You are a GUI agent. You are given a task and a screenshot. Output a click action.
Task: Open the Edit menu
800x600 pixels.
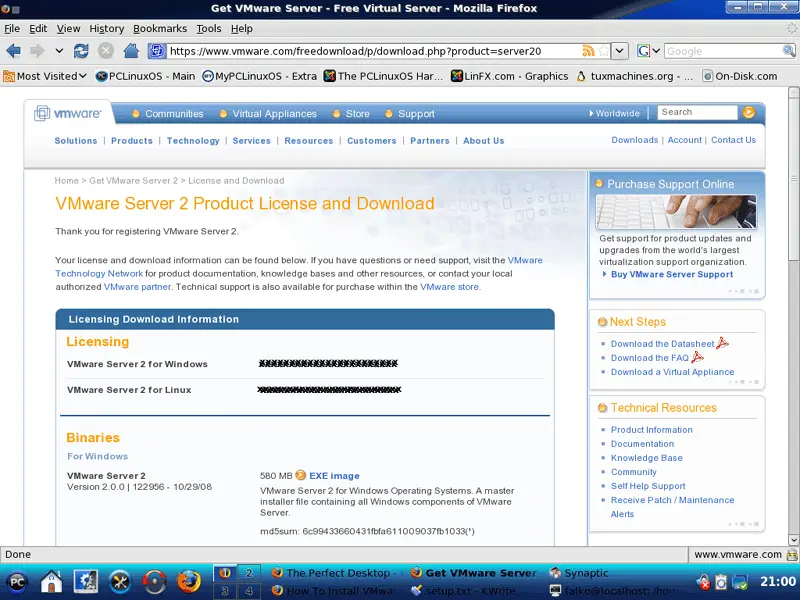click(38, 29)
